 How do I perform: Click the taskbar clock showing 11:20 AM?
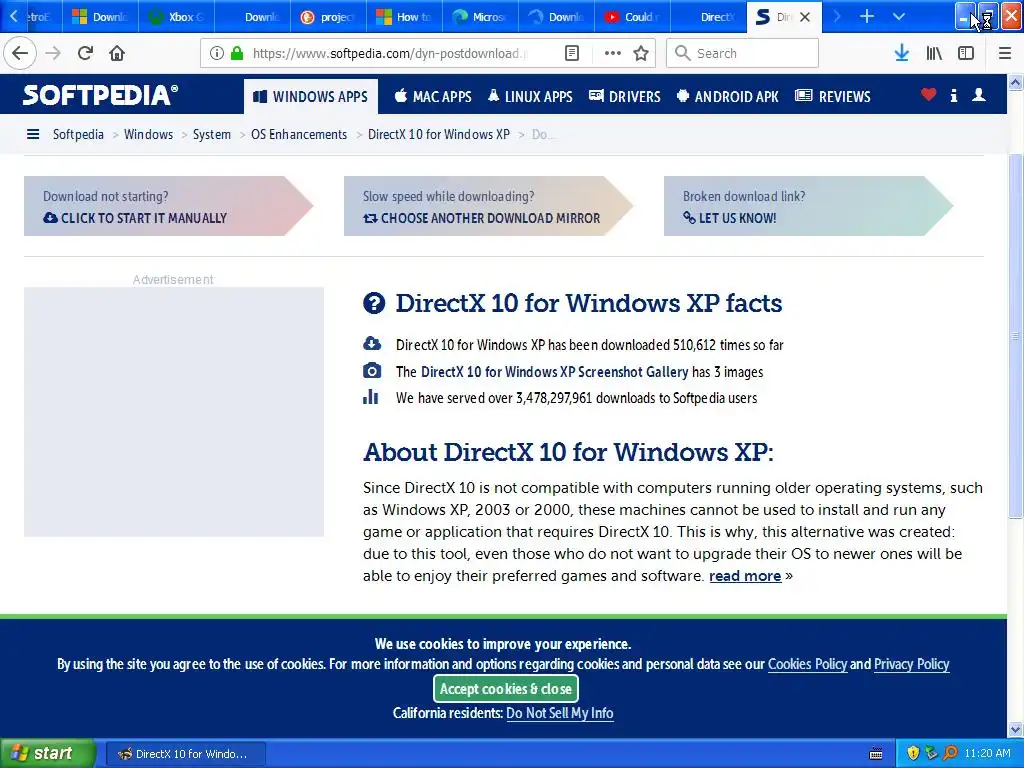pos(987,754)
